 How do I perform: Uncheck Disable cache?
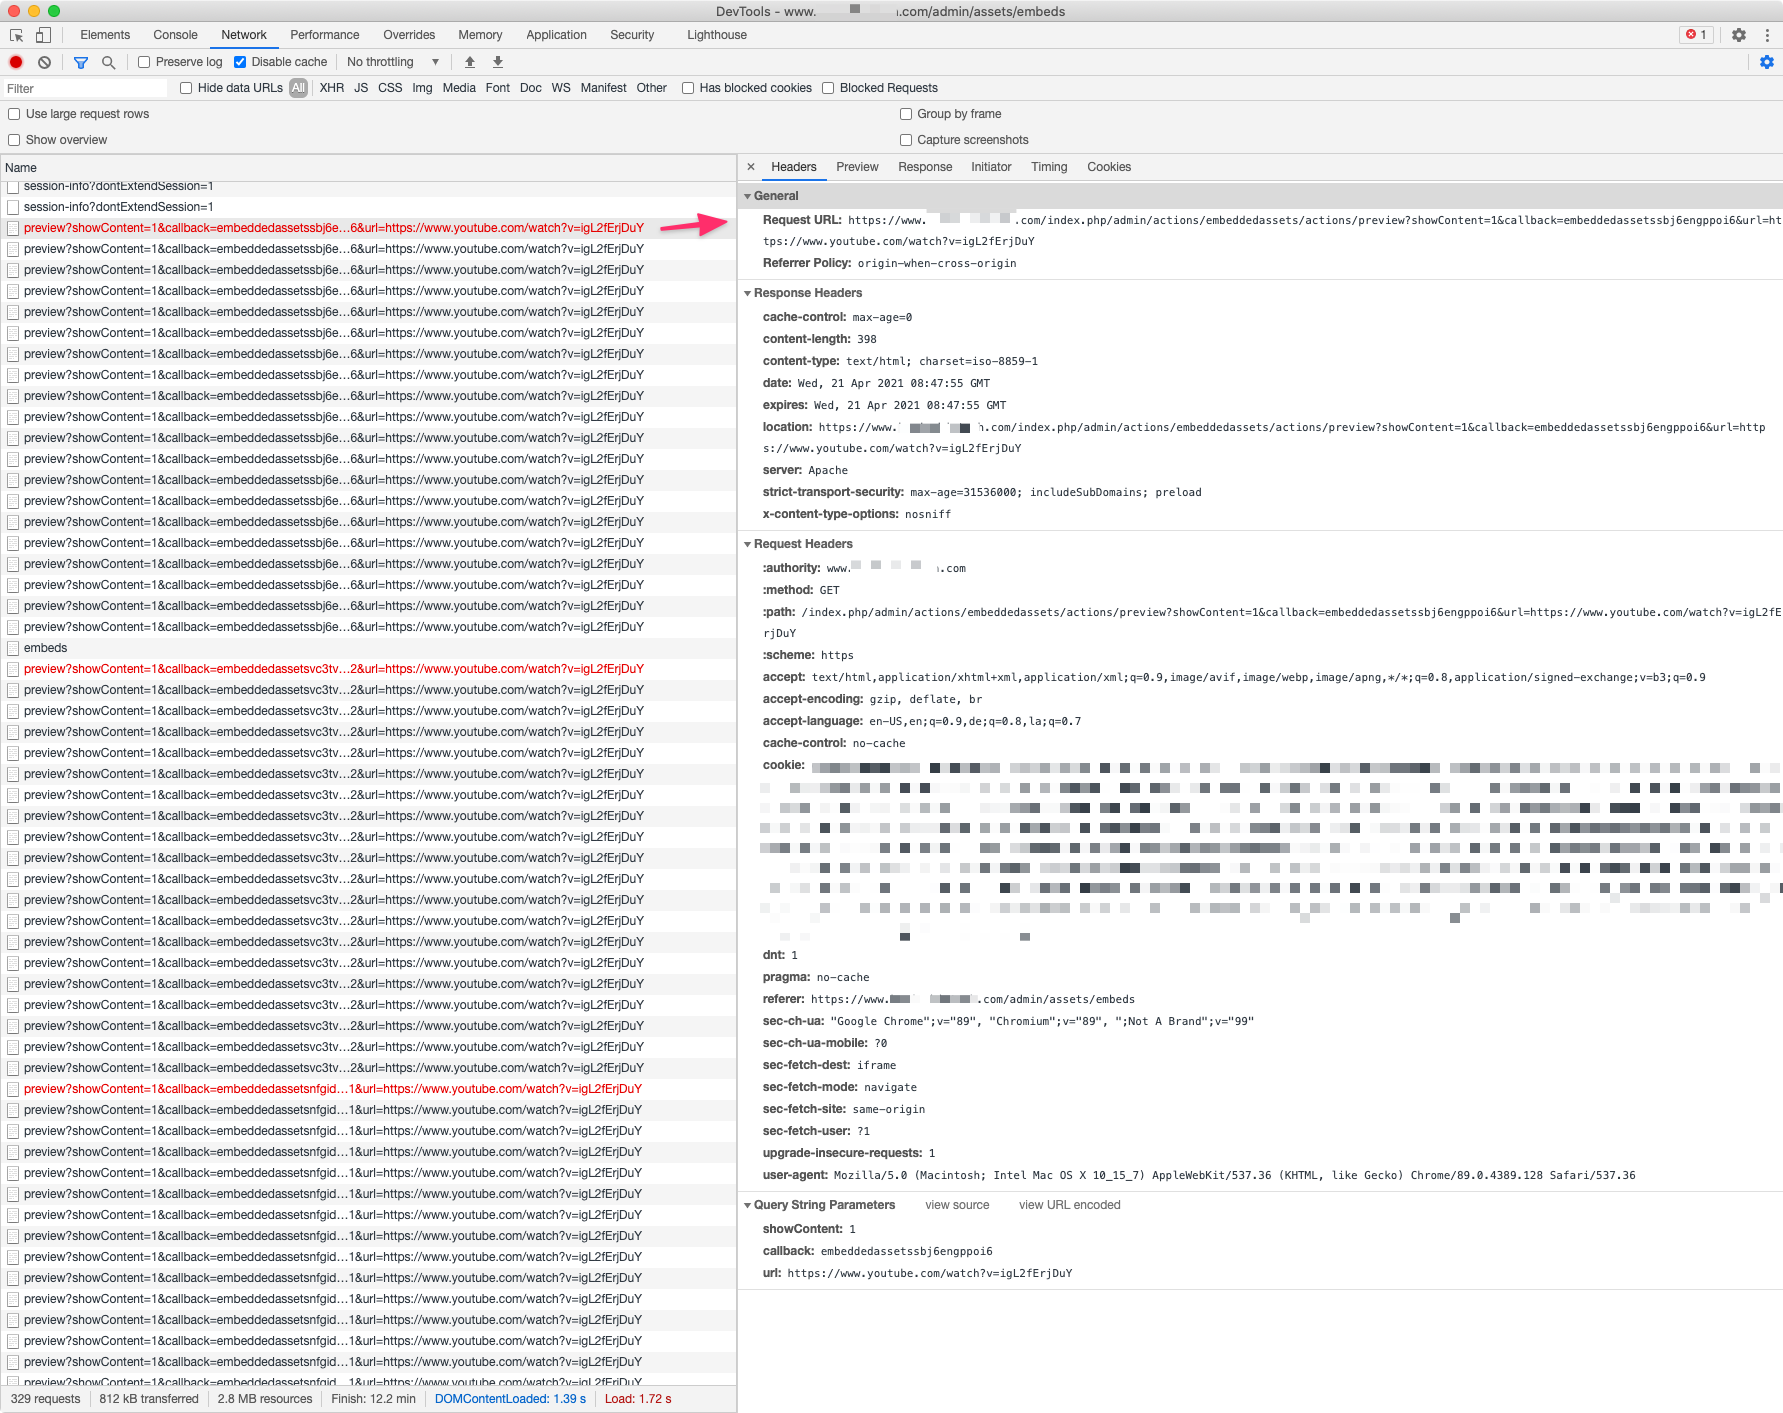240,61
